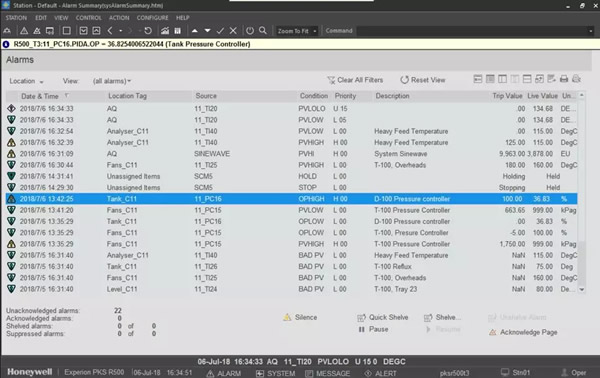This screenshot has width=600, height=378.
Task: Open the group display toolbar icon
Action: 178,31
